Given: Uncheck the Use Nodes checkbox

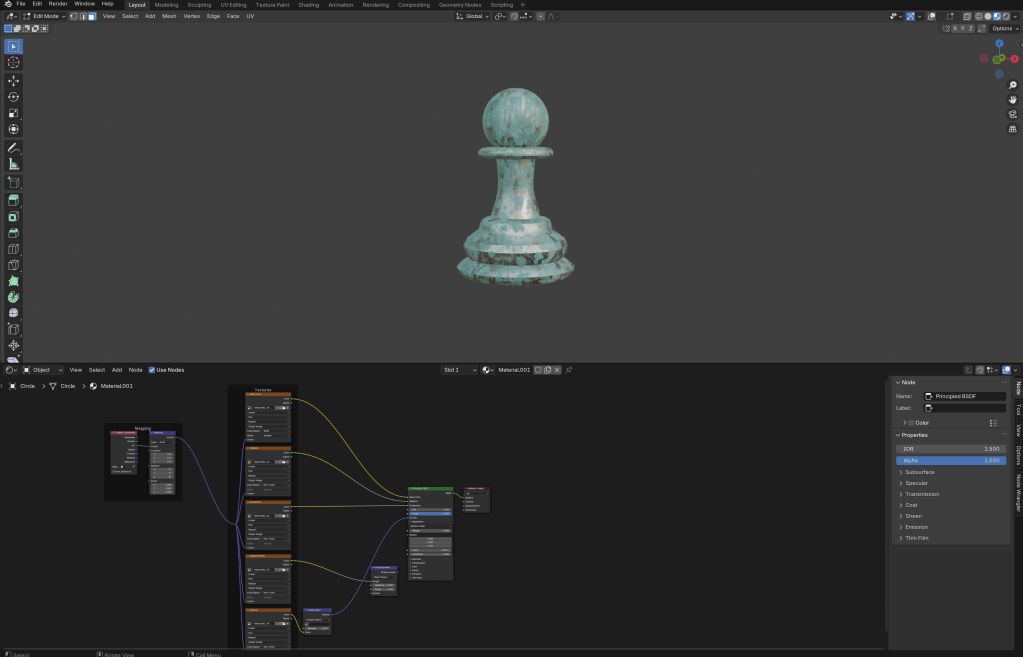Looking at the screenshot, I should tap(152, 370).
